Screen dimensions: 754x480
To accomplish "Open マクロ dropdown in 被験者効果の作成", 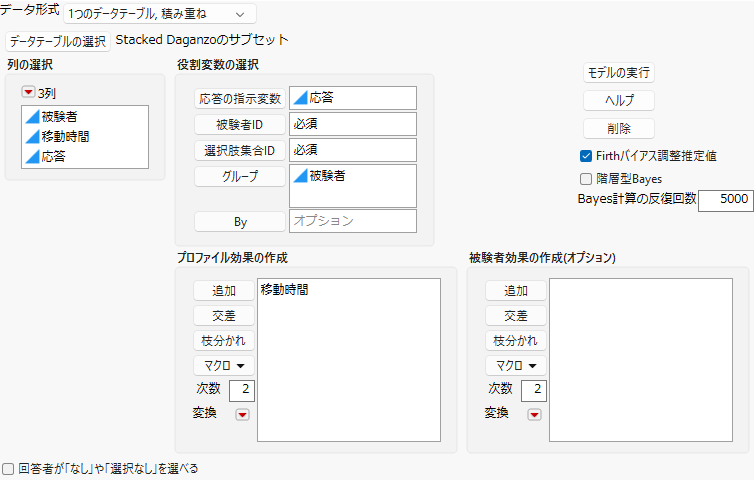I will tap(515, 366).
